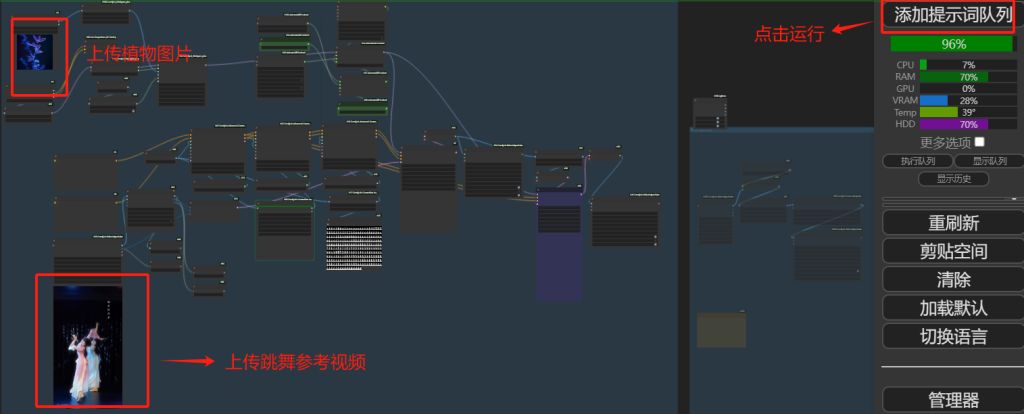Select the tall purple node
Image resolution: width=1024 pixels, height=414 pixels.
(x=559, y=244)
